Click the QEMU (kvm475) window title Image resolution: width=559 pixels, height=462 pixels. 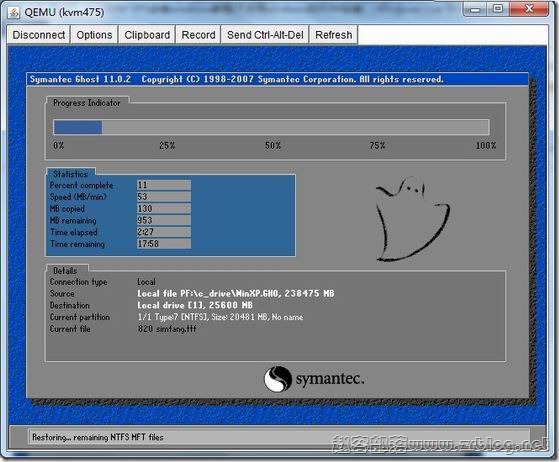pyautogui.click(x=64, y=12)
